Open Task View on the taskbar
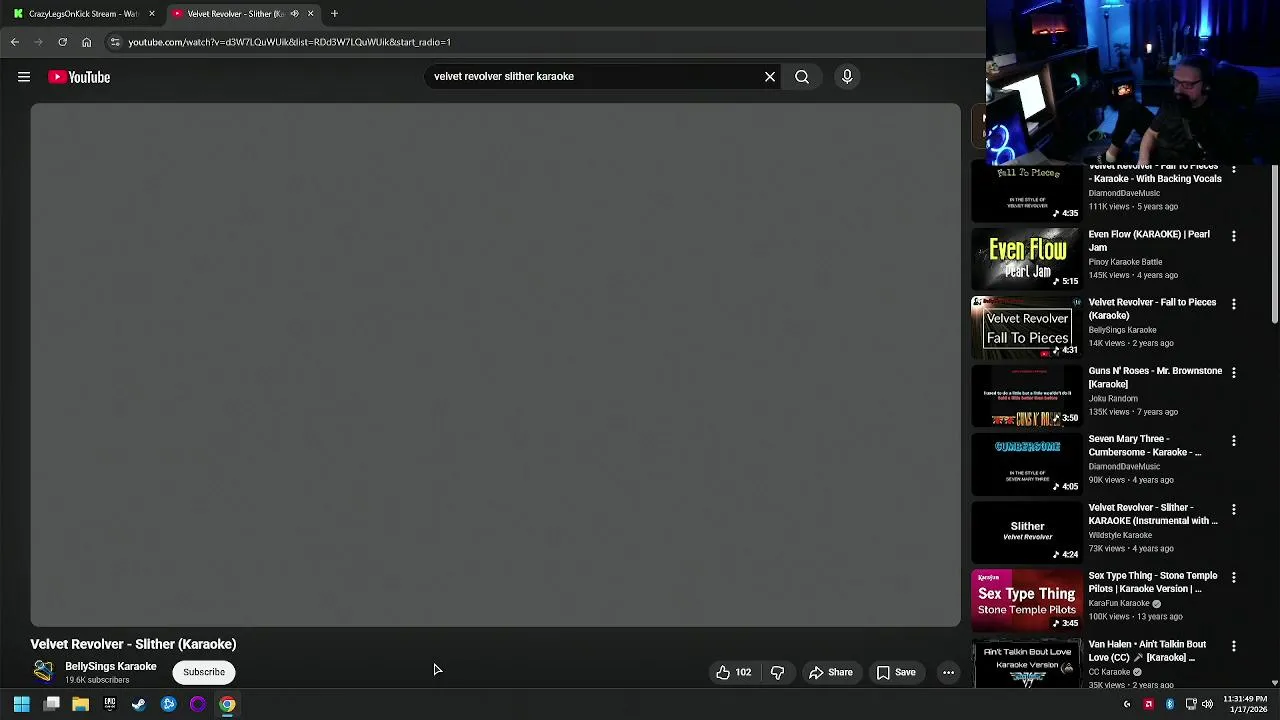 52,705
